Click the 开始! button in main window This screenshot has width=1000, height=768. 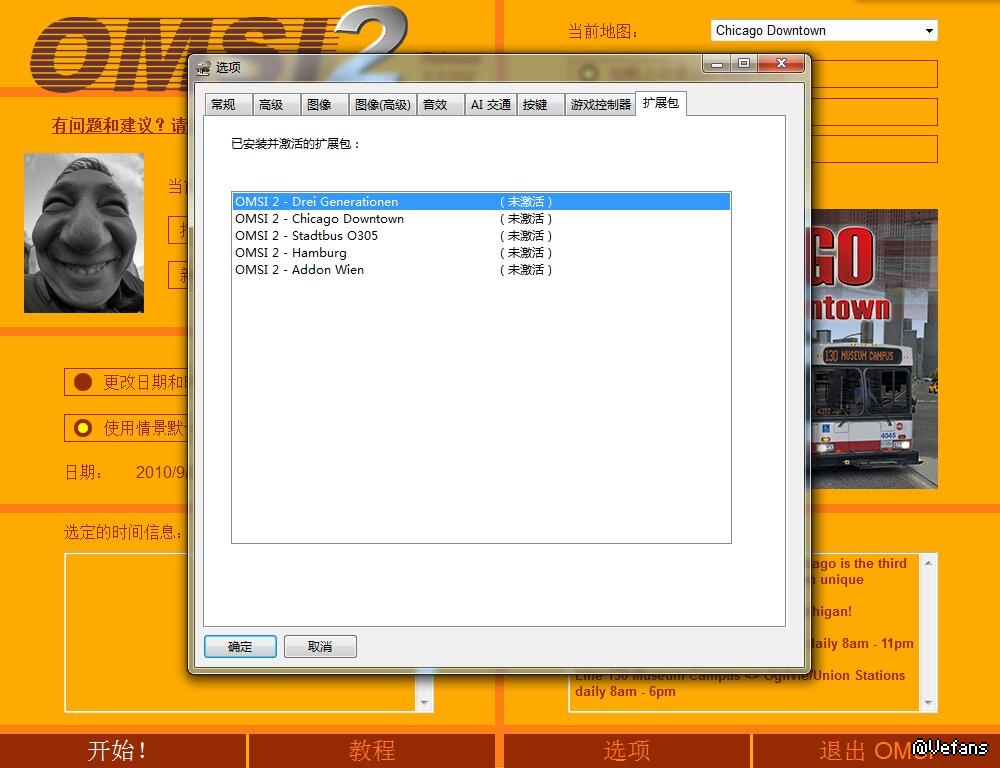[123, 750]
